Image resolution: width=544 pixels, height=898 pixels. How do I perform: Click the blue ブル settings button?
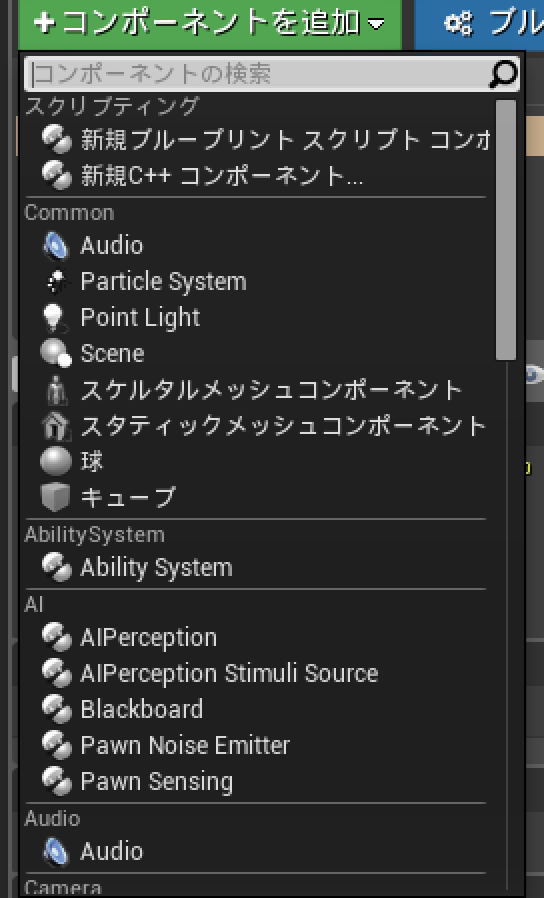479,23
